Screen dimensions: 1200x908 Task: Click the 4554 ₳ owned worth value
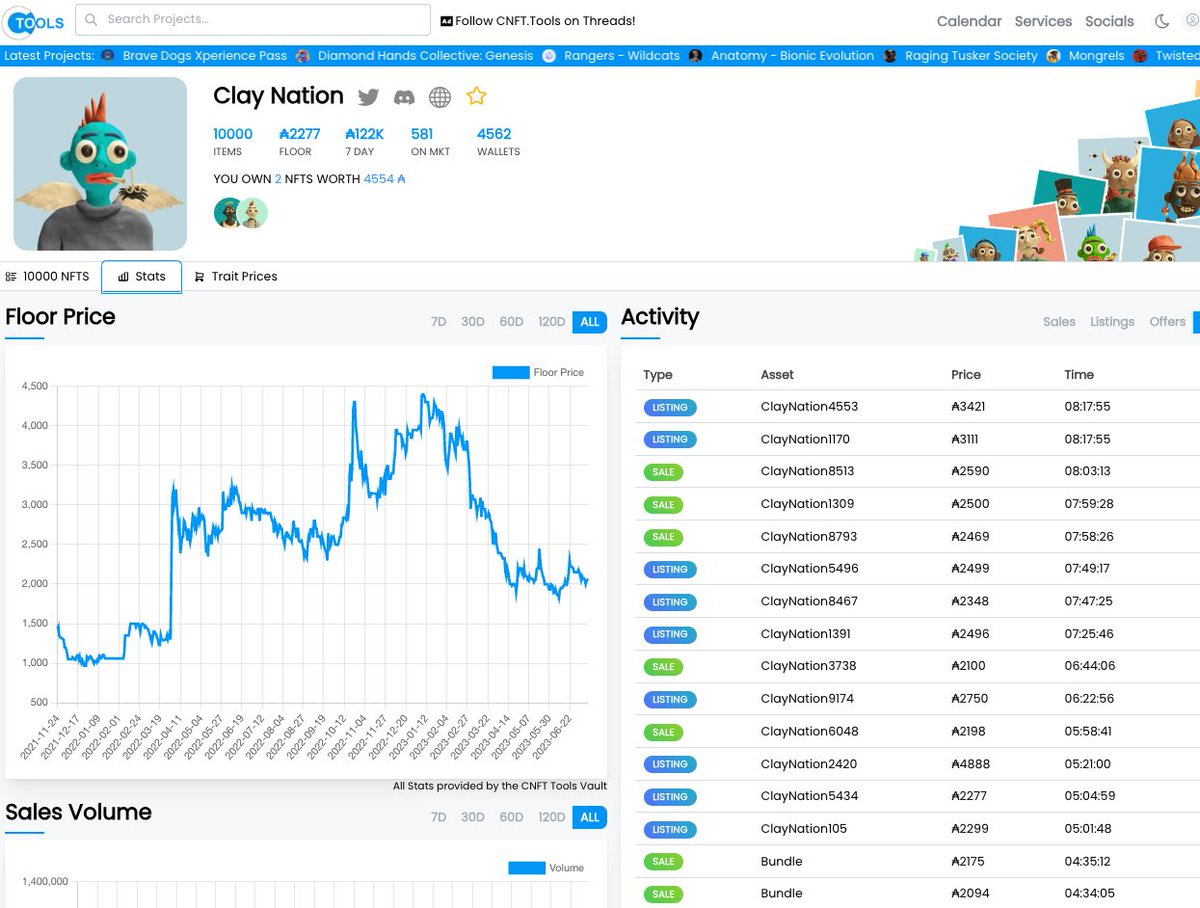384,179
